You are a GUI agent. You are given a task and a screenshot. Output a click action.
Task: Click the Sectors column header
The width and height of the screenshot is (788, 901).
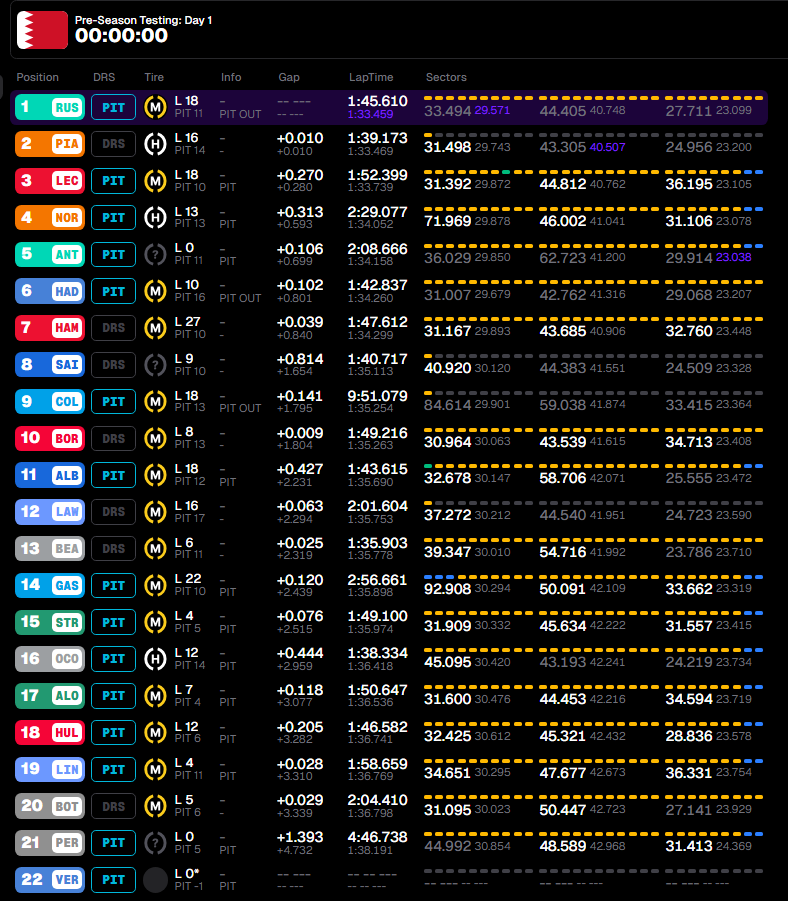pyautogui.click(x=446, y=77)
